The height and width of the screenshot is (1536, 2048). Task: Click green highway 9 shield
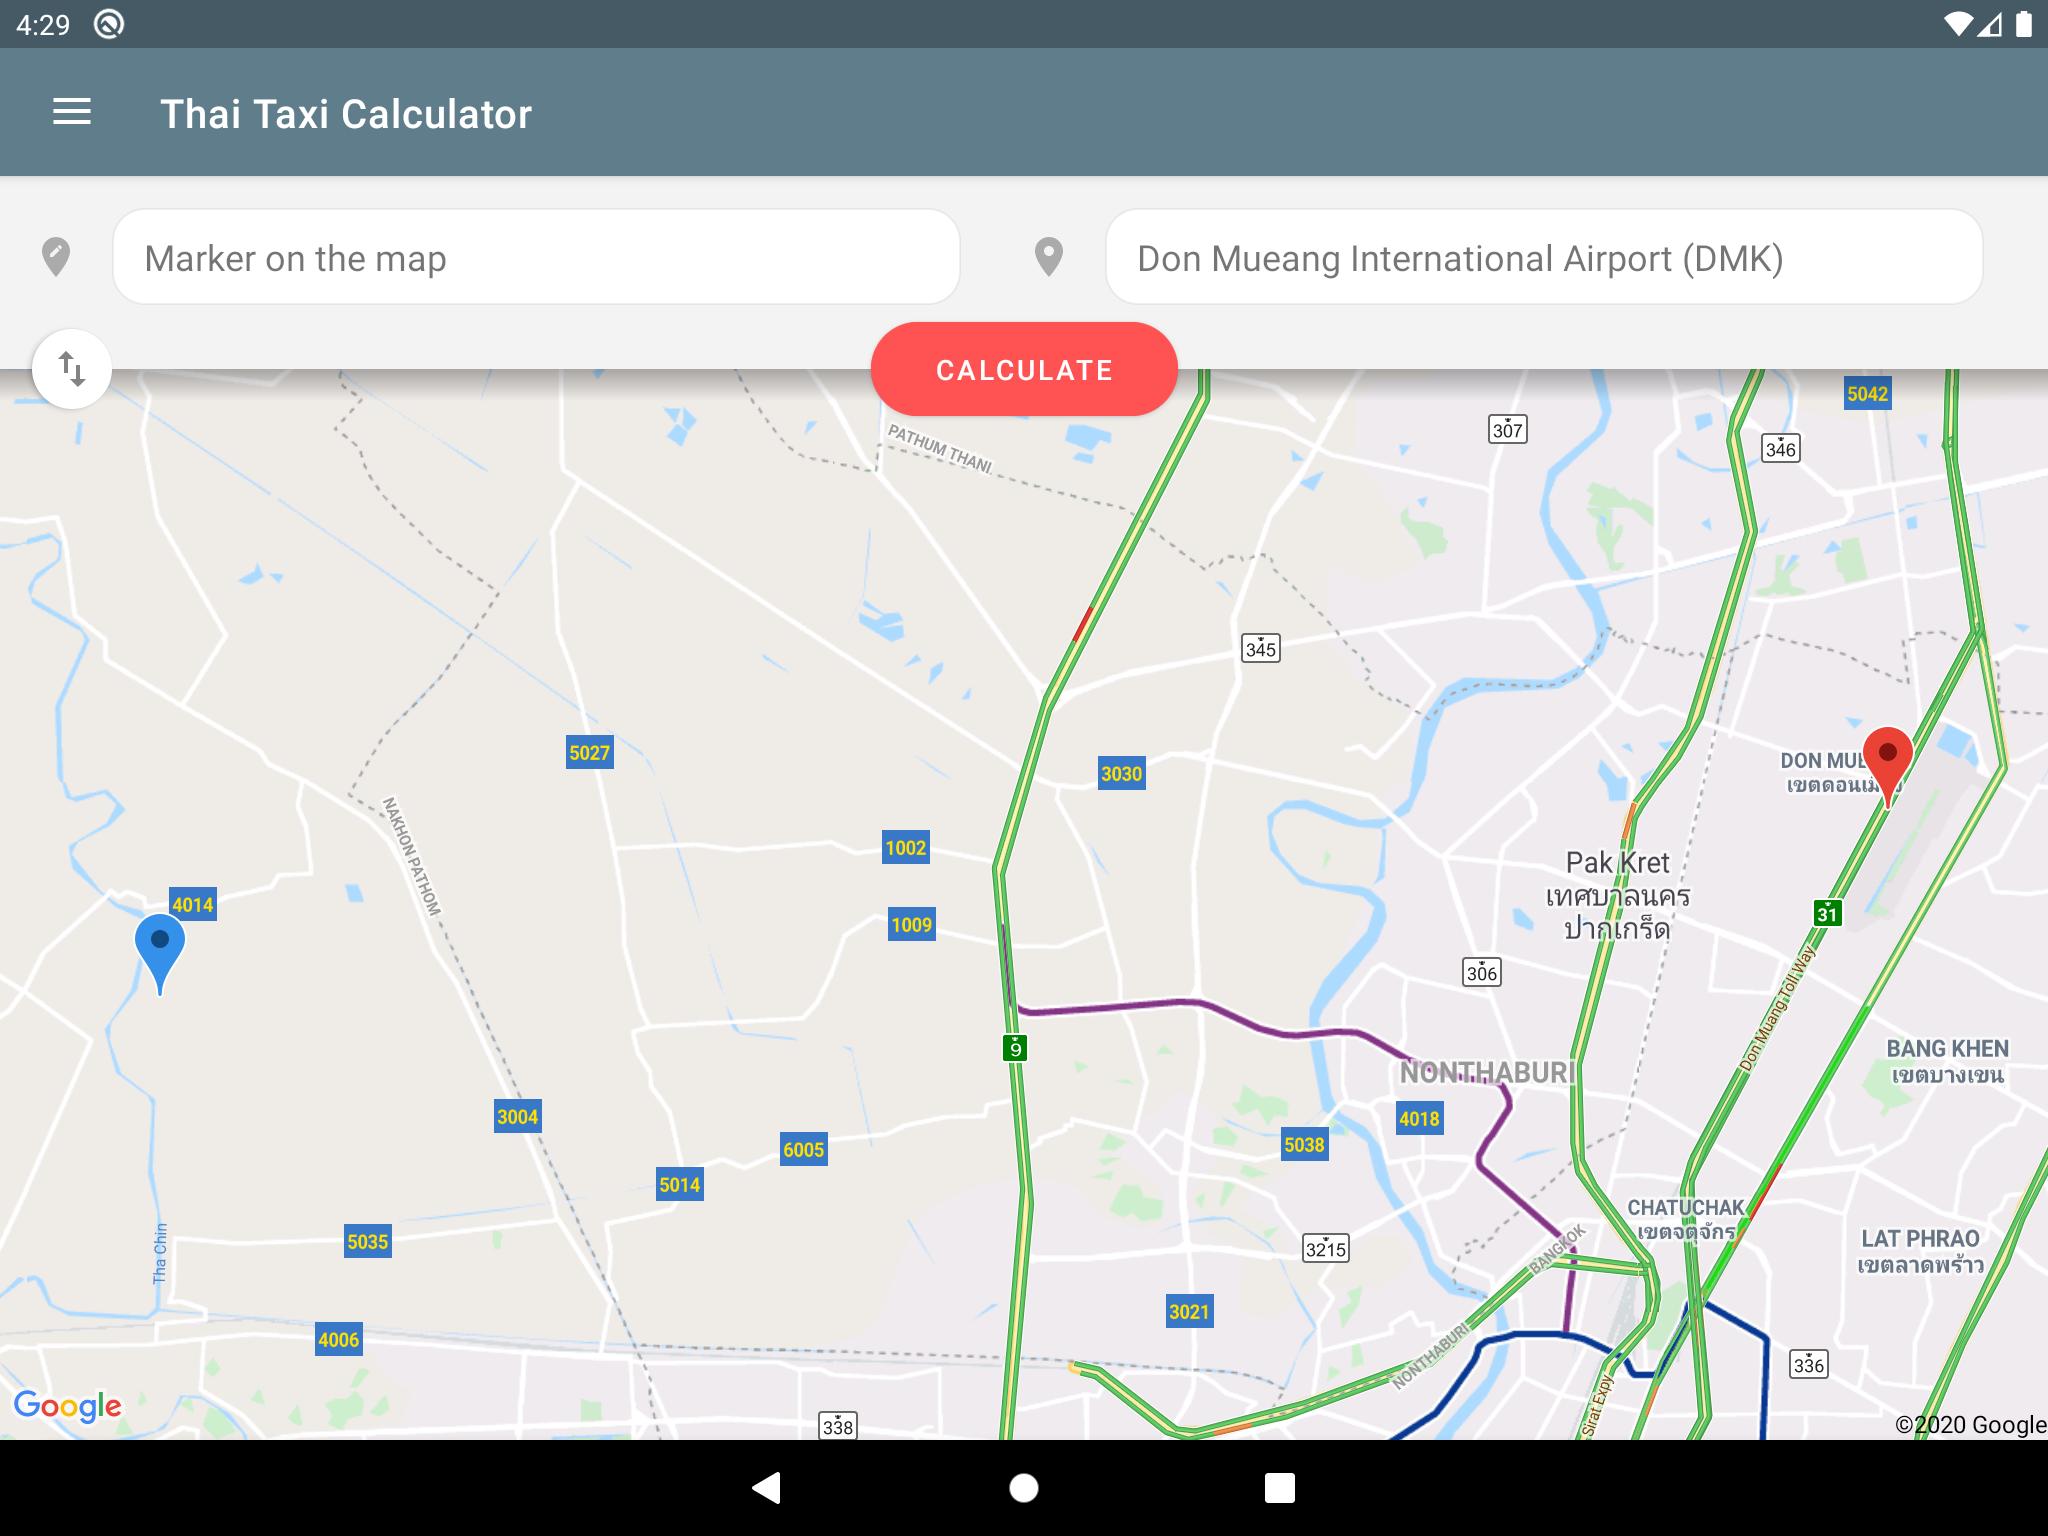pos(1015,1048)
